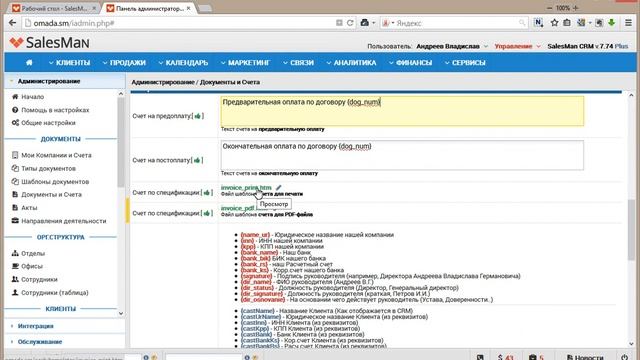
Task: Open the invoice_pdf template link
Action: 238,208
